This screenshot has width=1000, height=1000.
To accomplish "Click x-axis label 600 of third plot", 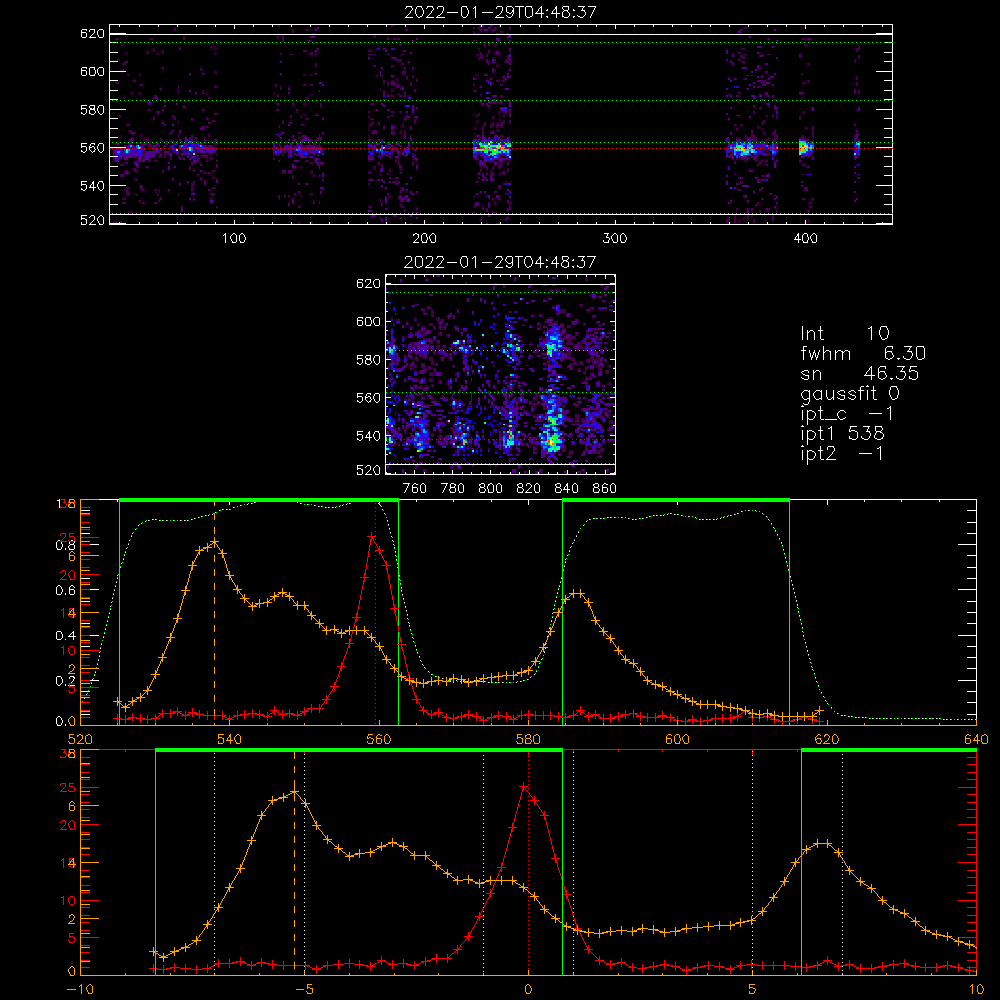I will pos(677,739).
